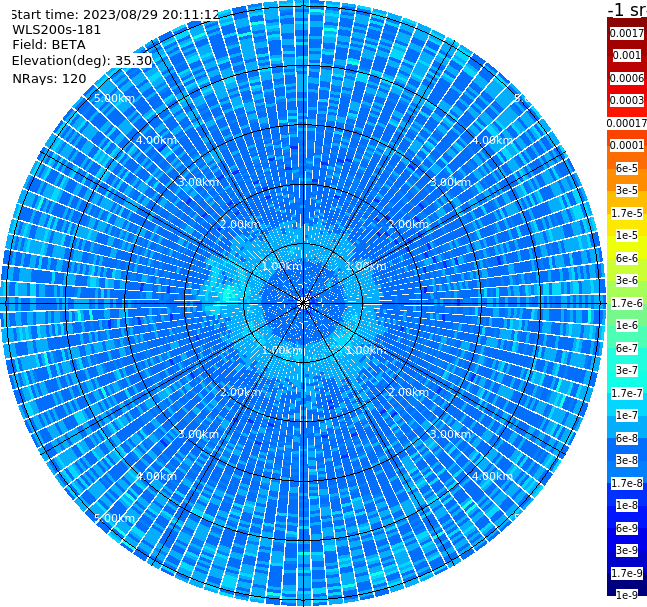This screenshot has width=647, height=607.
Task: Click the 1e-7 colorbar label
Action: 627,415
